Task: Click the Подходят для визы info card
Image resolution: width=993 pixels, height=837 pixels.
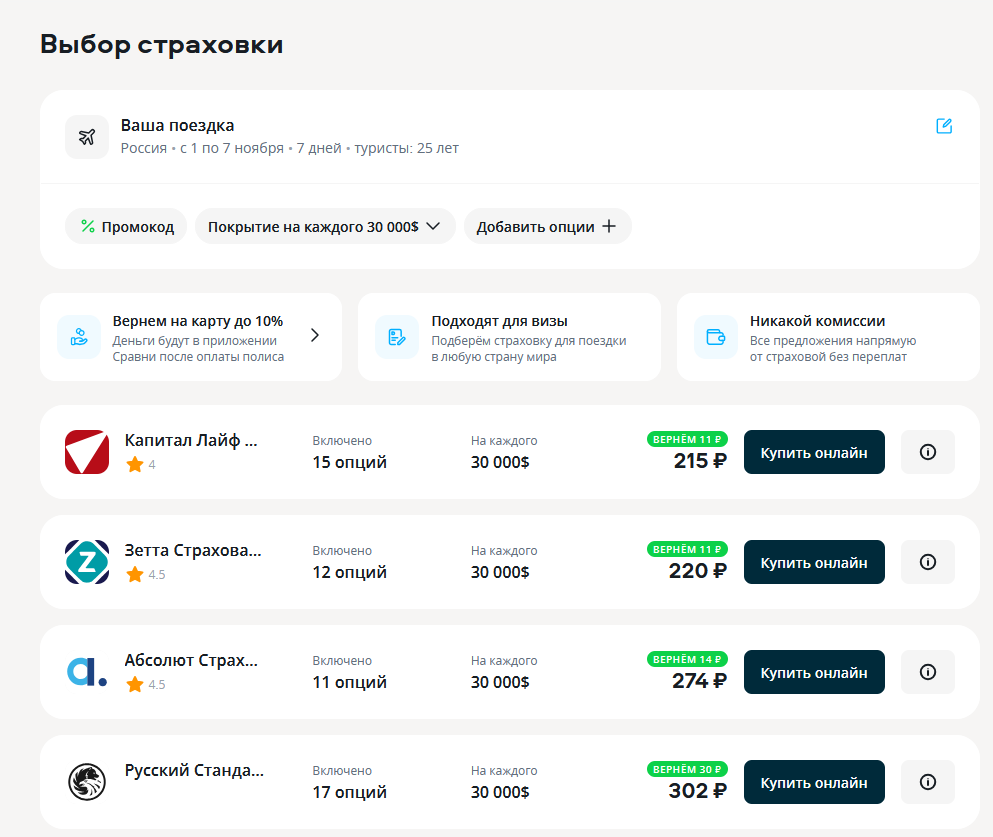Action: (x=509, y=337)
